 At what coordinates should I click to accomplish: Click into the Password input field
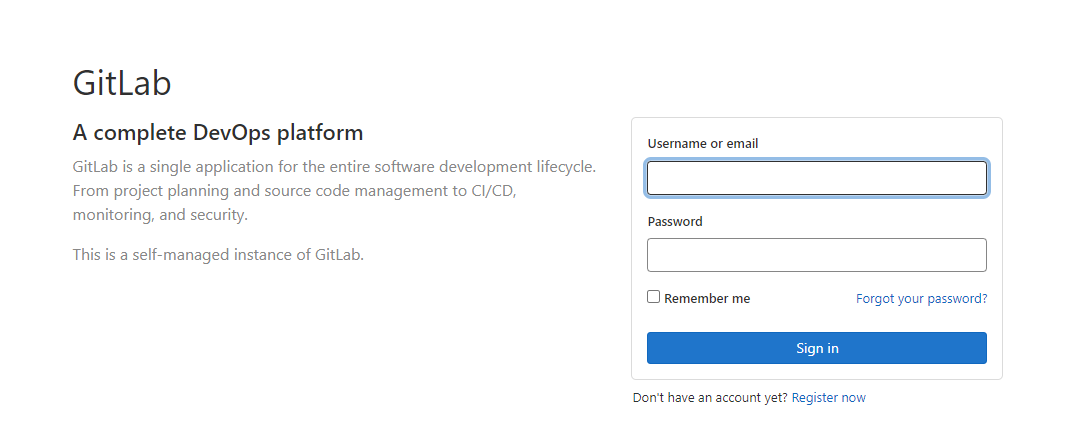(816, 255)
